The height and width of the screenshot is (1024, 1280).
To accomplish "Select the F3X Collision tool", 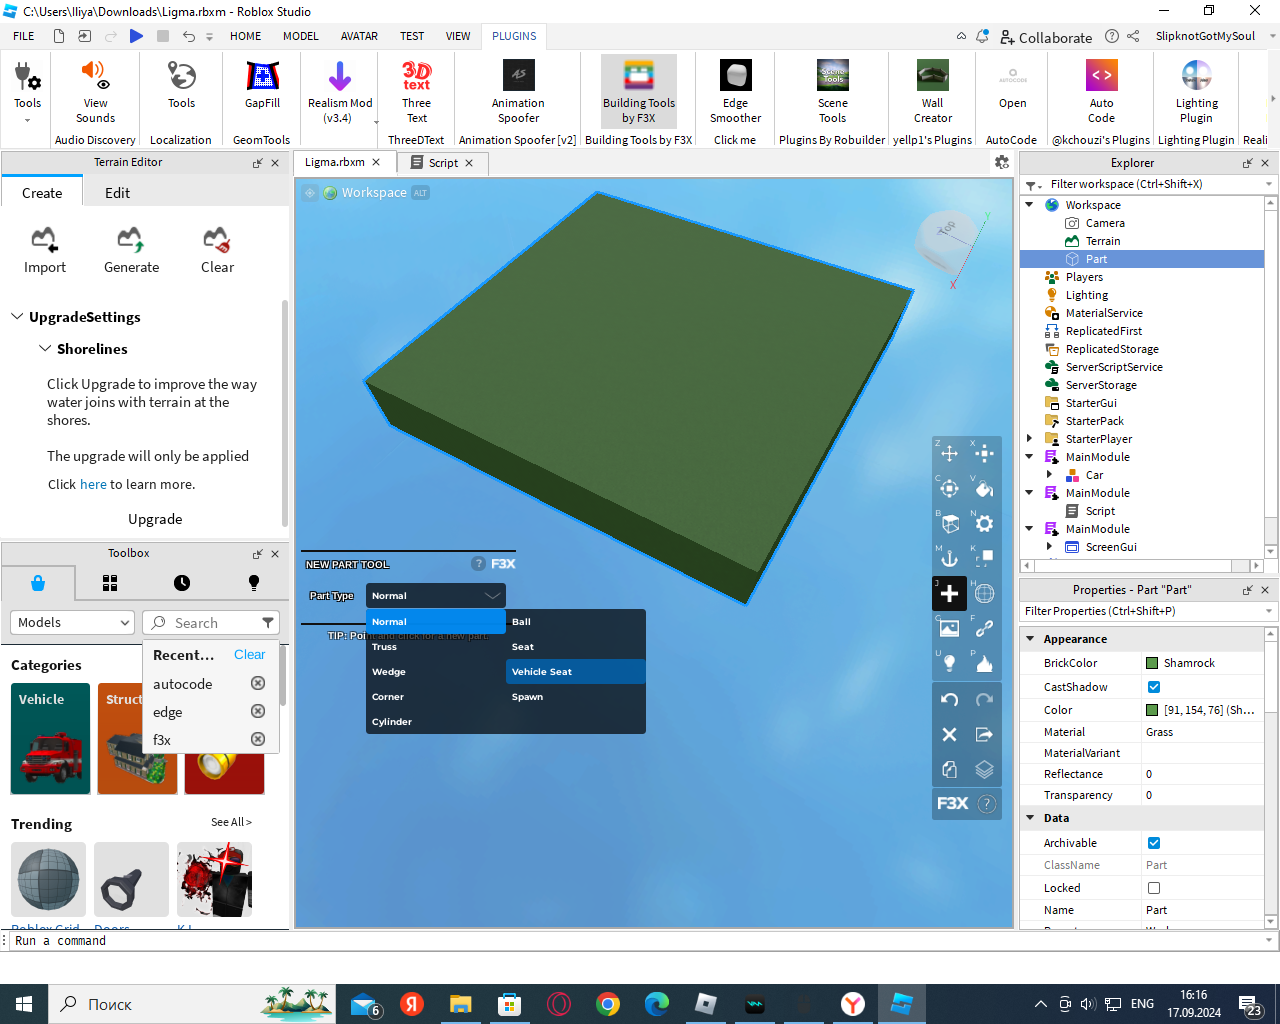I will pos(984,558).
